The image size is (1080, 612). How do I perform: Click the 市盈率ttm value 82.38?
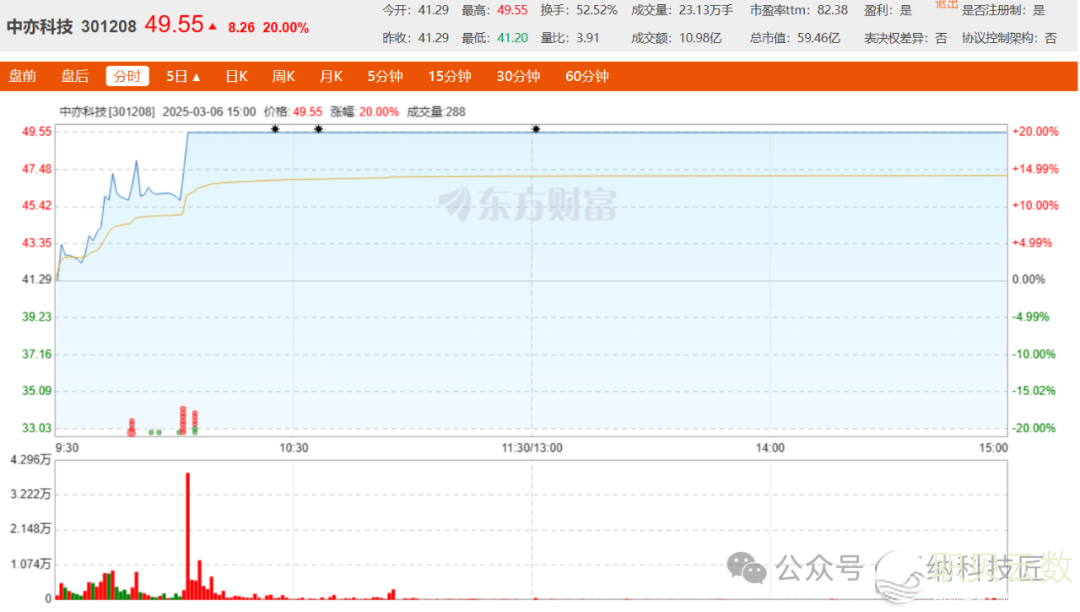point(832,10)
